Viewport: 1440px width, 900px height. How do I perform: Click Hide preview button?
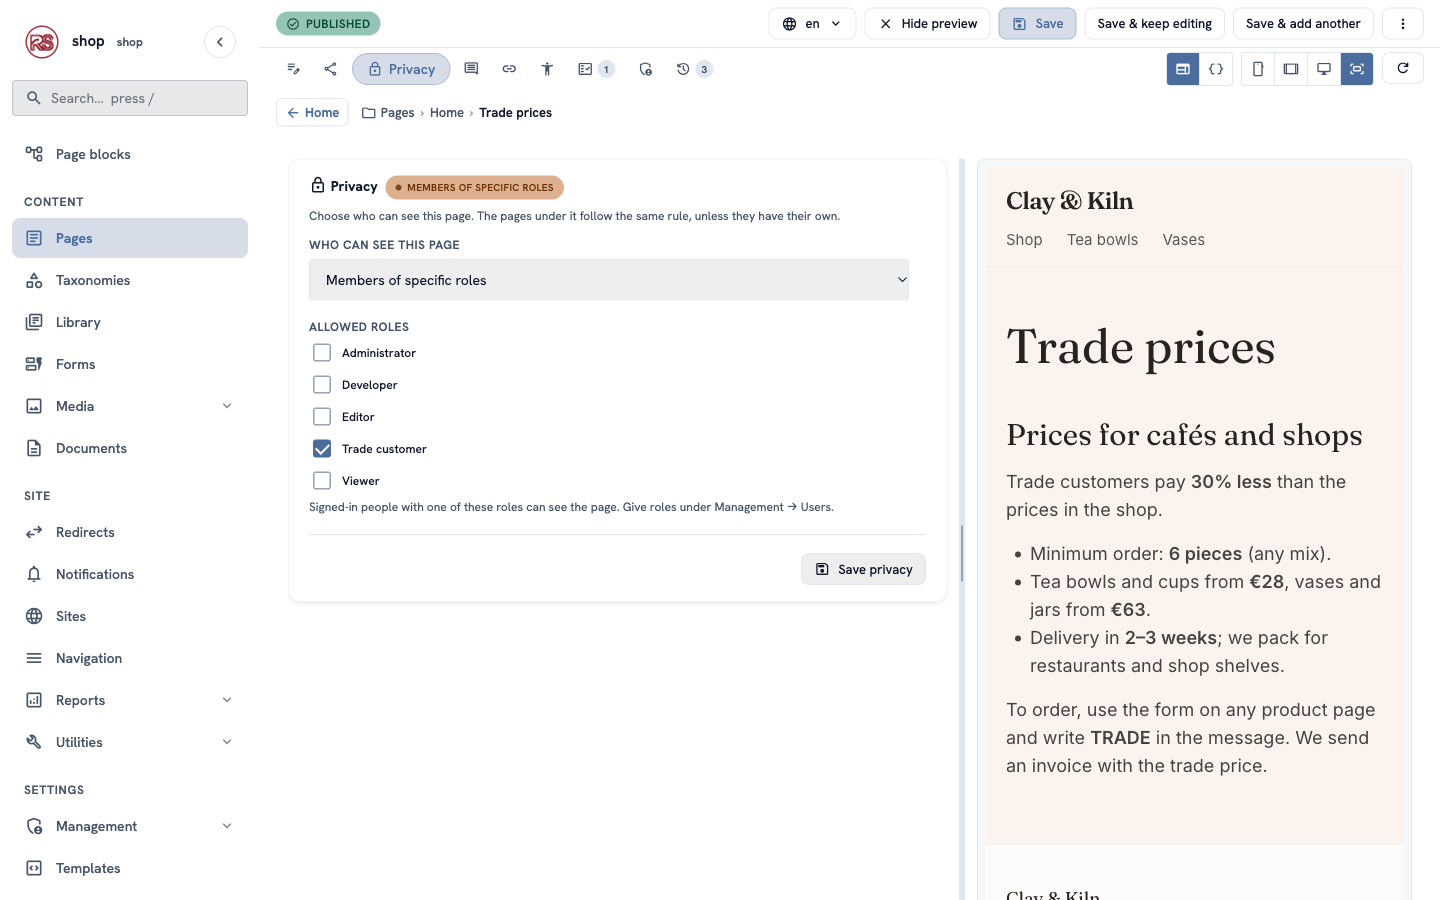click(928, 24)
